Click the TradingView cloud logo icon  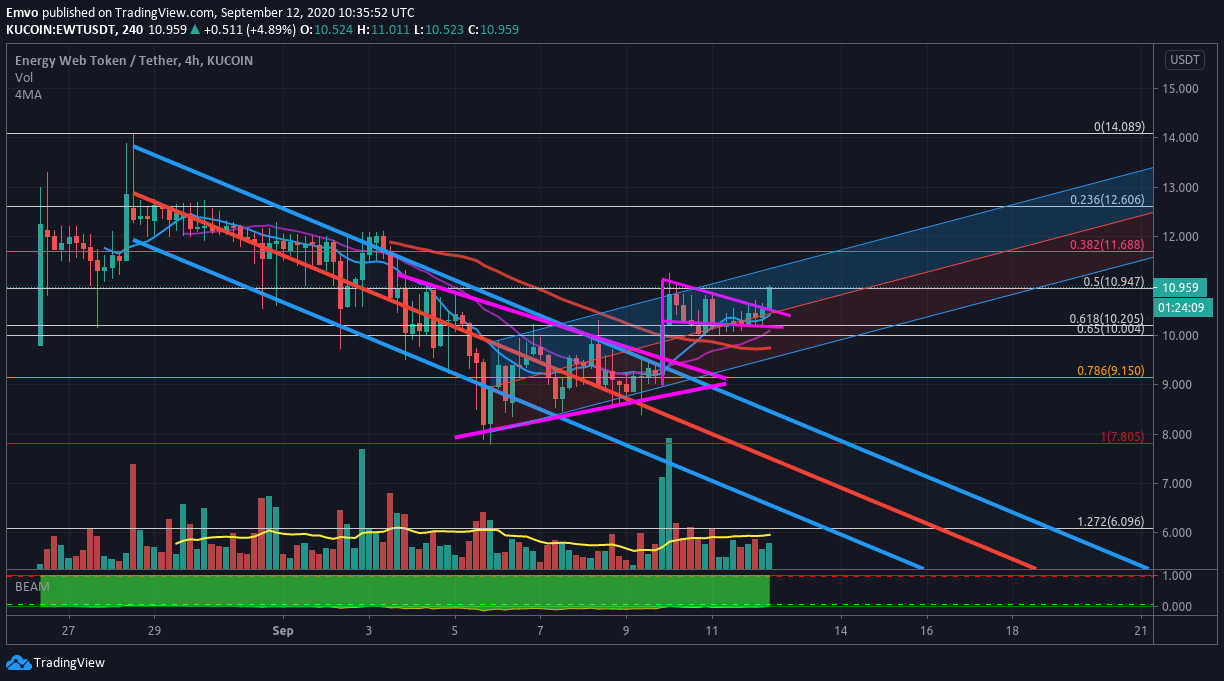[18, 663]
